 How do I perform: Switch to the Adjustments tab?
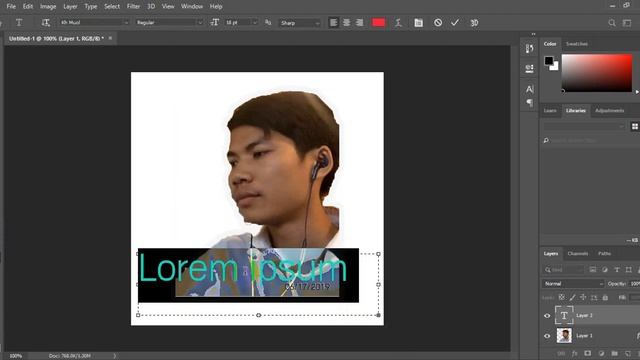(609, 111)
